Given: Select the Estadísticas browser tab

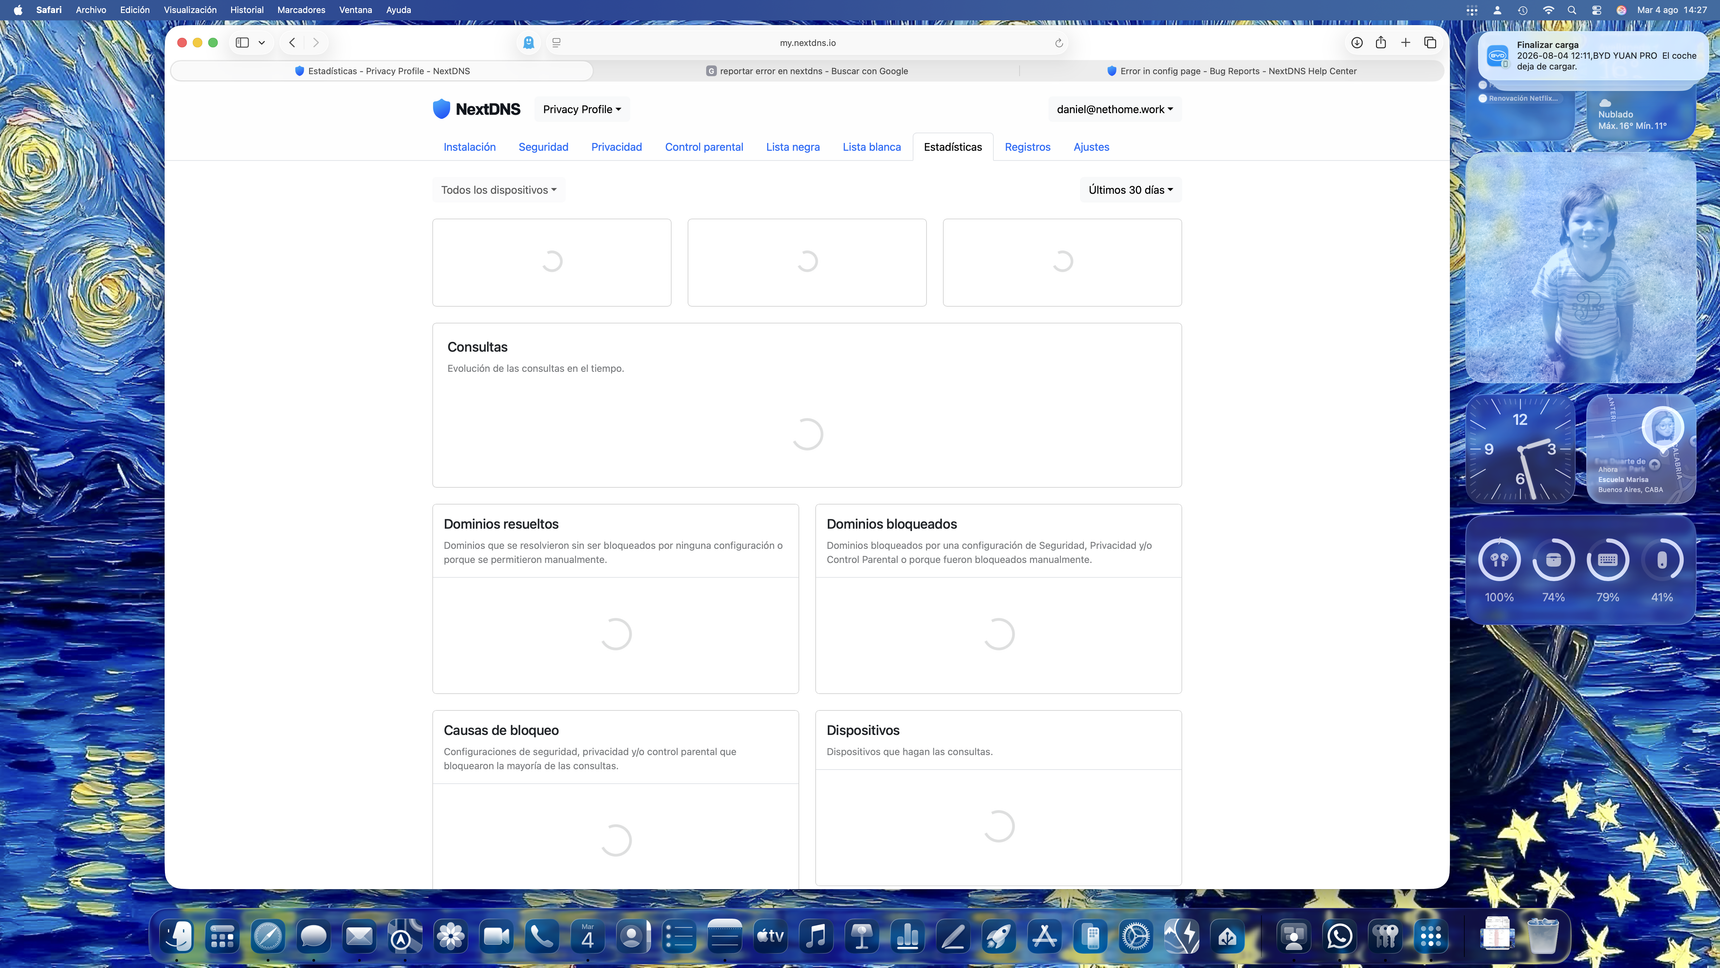Looking at the screenshot, I should coord(382,71).
